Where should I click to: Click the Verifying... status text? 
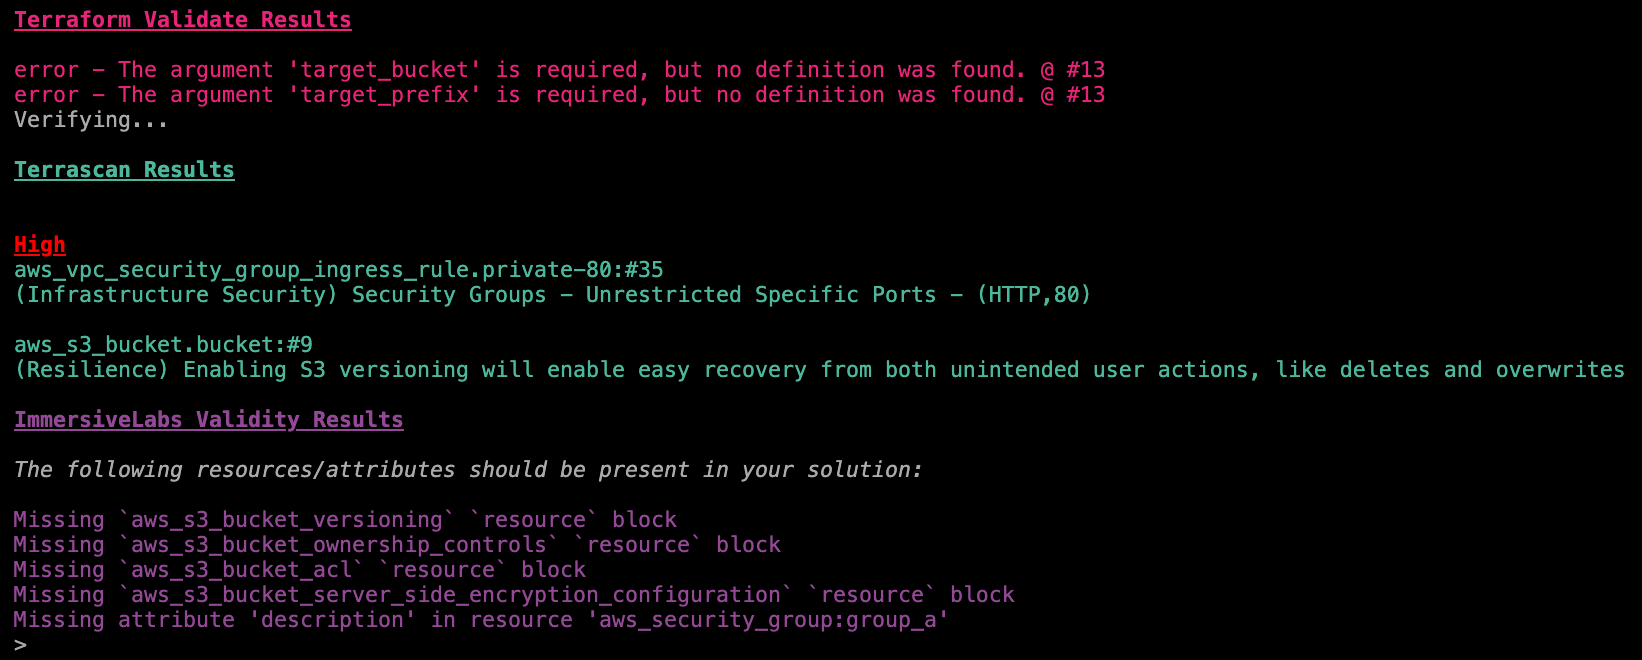91,120
